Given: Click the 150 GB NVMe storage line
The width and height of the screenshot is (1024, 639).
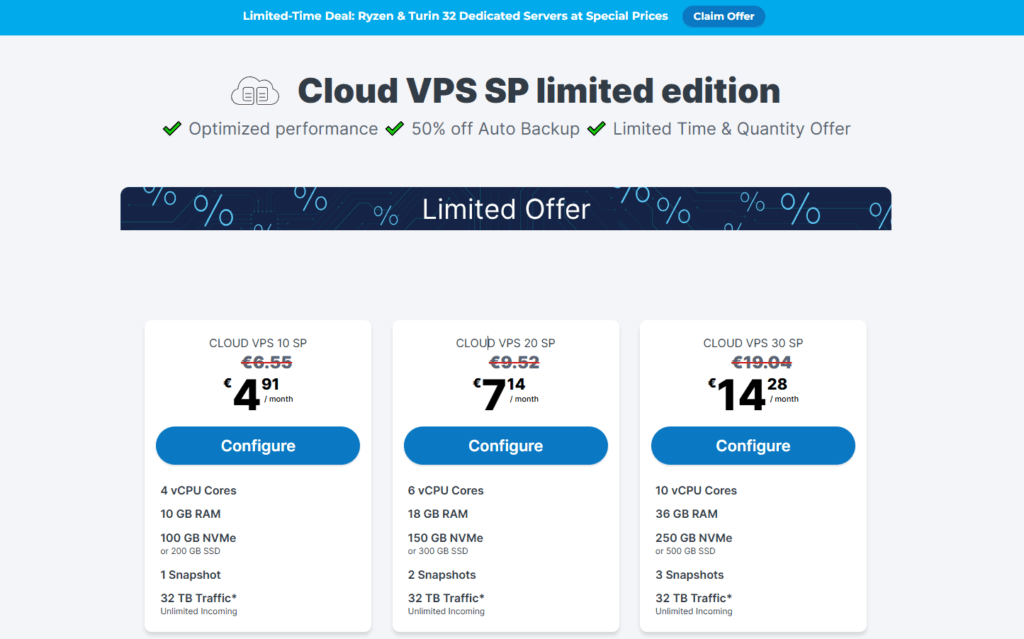Looking at the screenshot, I should 445,538.
